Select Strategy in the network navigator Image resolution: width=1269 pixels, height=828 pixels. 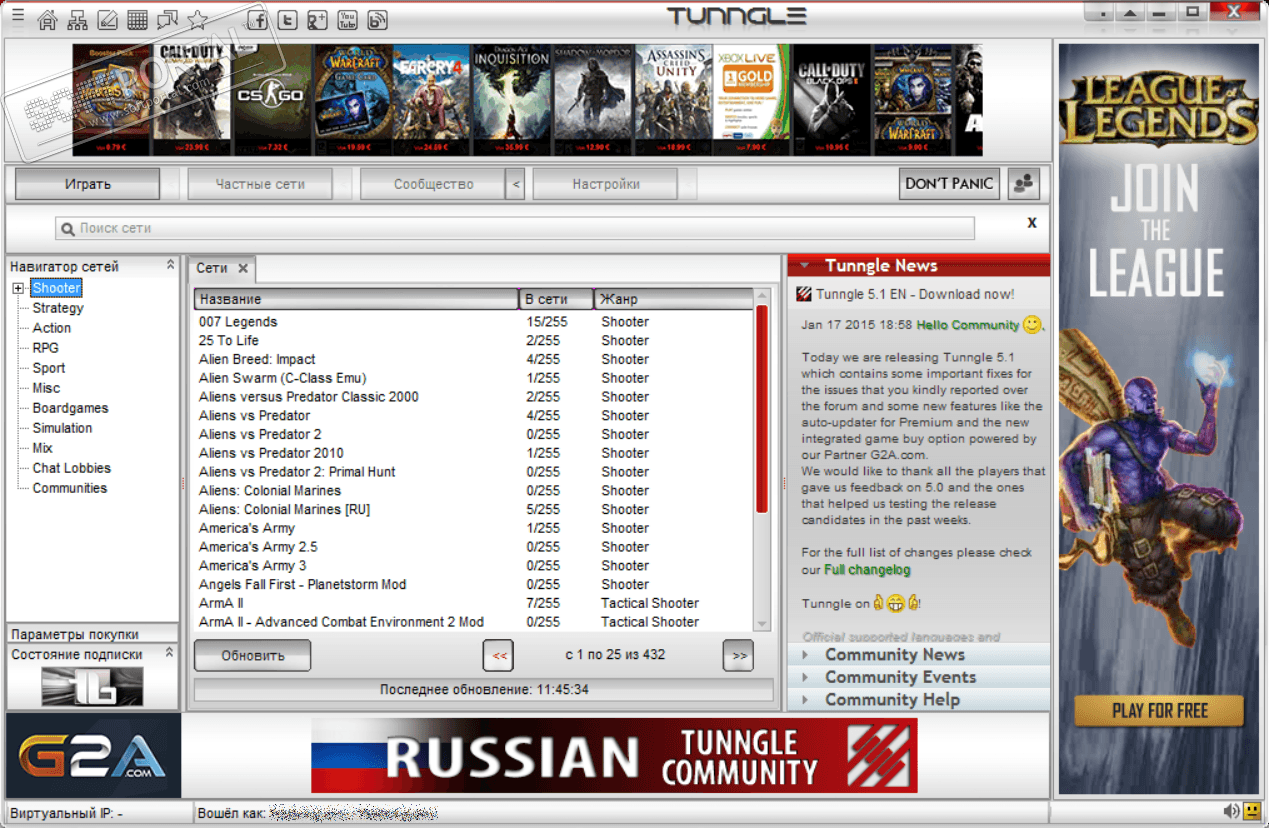pos(58,308)
